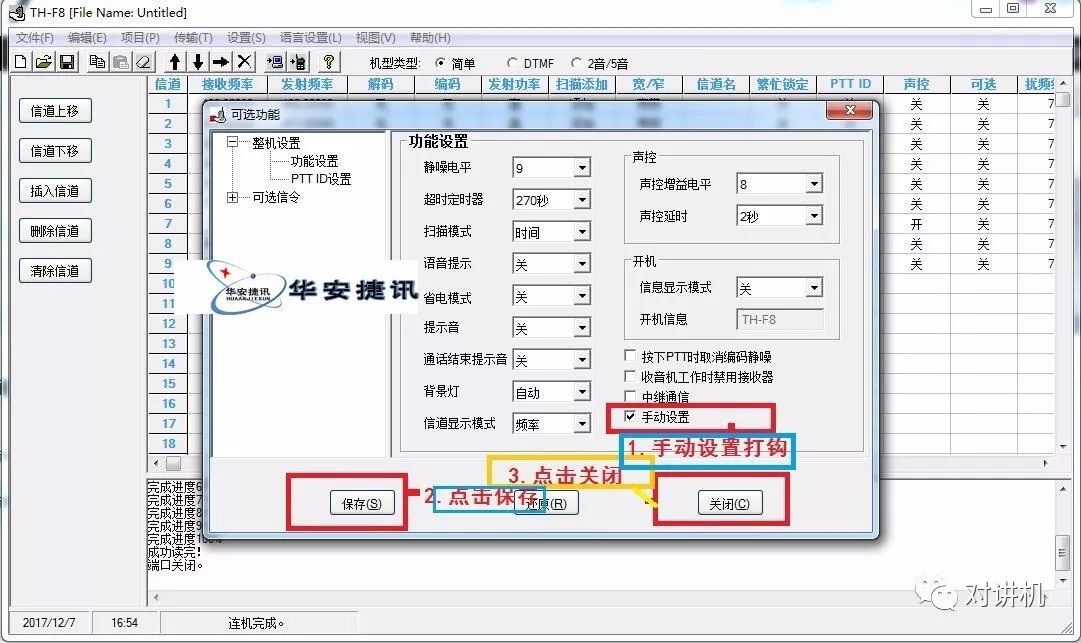
Task: Click the 保存(S) button
Action: tap(363, 503)
